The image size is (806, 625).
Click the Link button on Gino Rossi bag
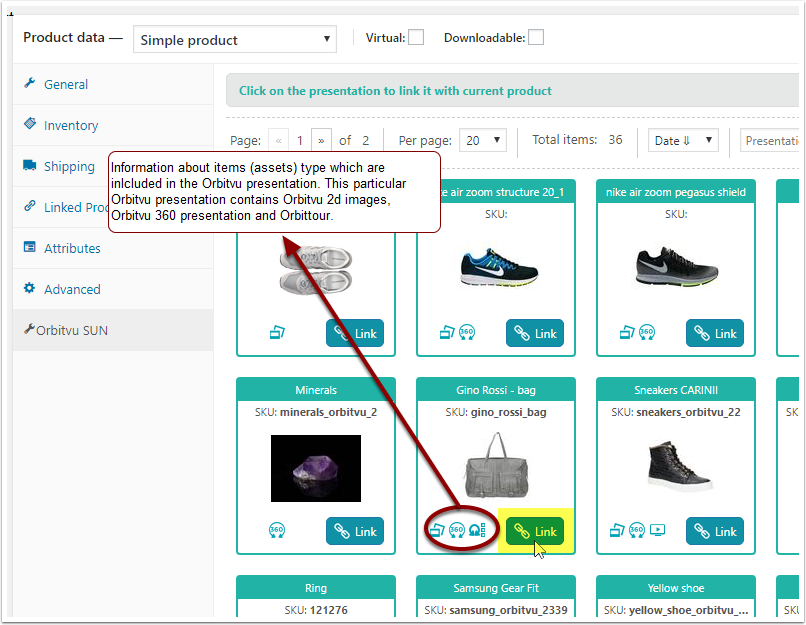[535, 531]
